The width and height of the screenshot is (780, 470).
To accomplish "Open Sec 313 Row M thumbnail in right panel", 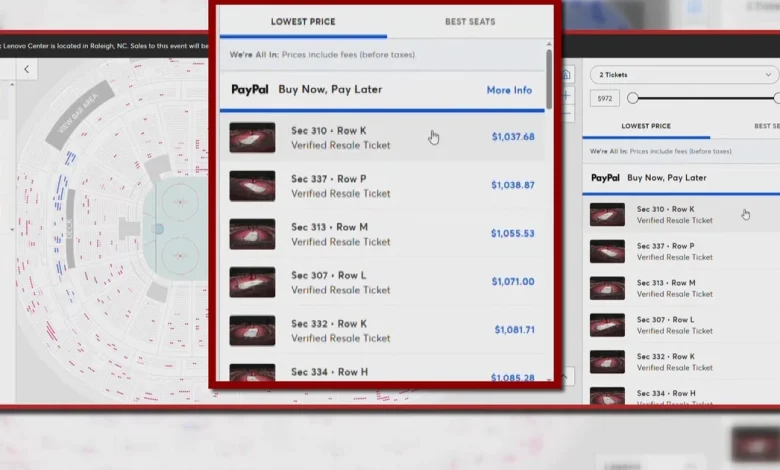I will (x=607, y=288).
